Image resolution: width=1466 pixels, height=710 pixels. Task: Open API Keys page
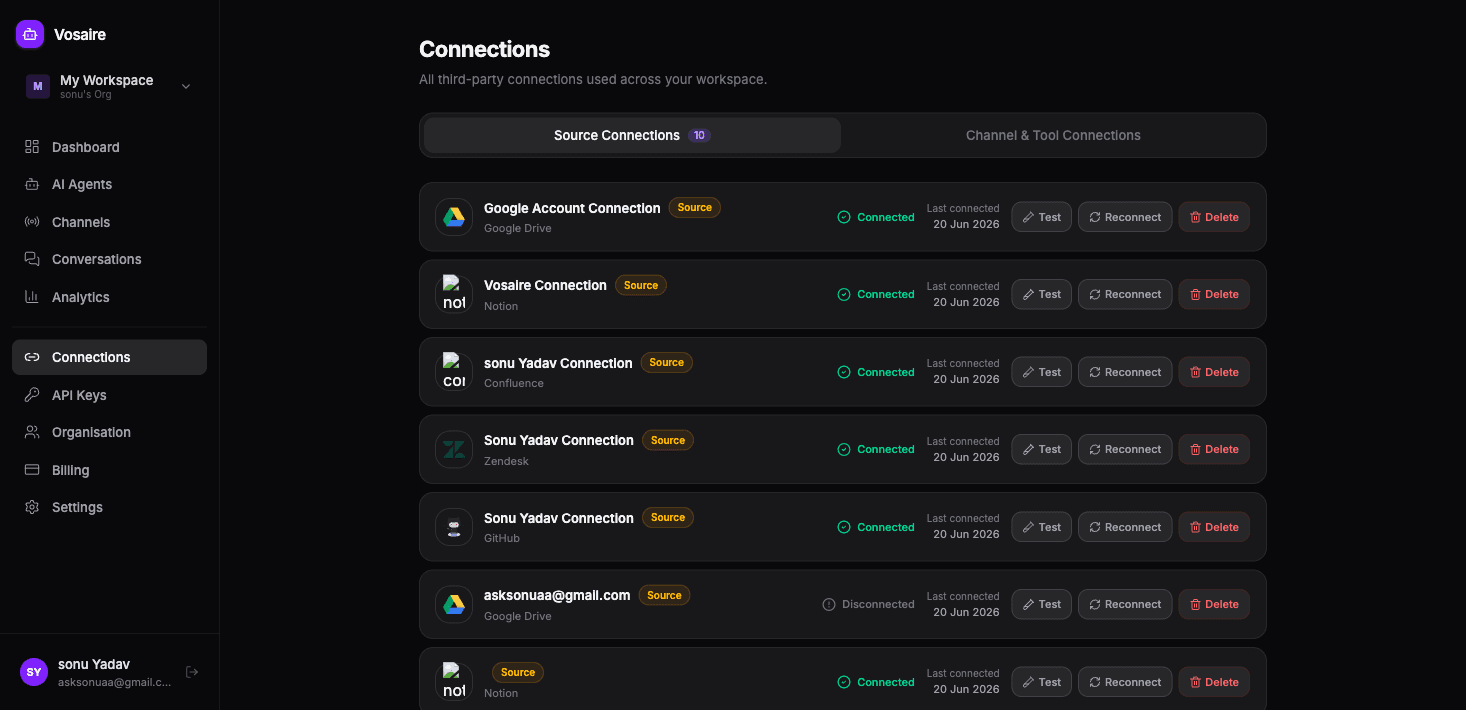click(109, 395)
